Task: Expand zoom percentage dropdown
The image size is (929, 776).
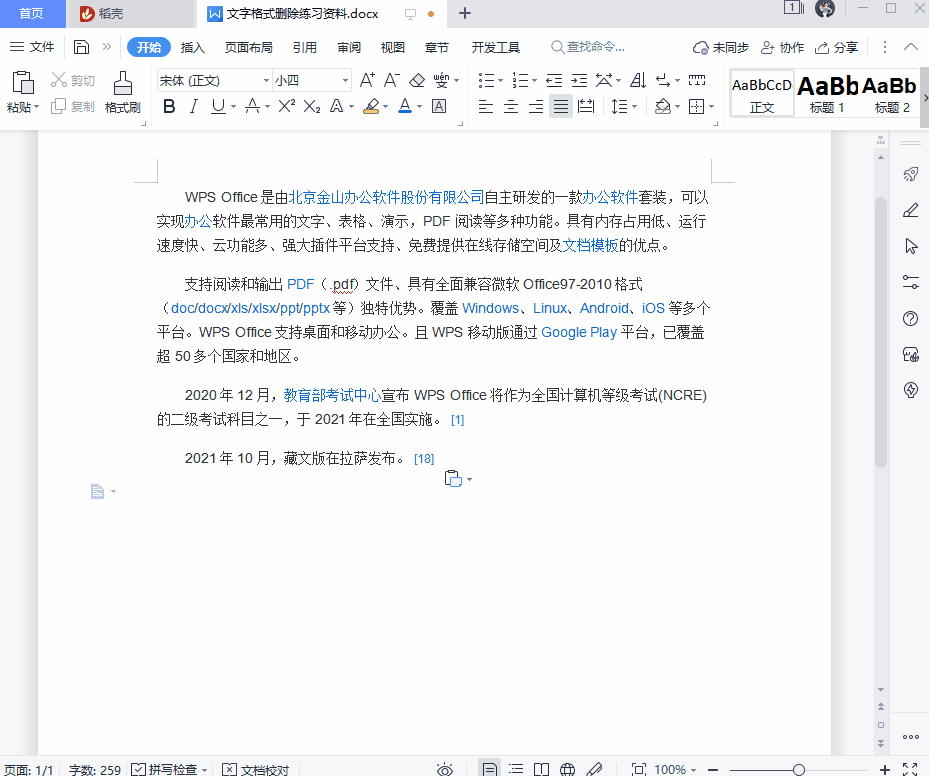Action: [693, 769]
